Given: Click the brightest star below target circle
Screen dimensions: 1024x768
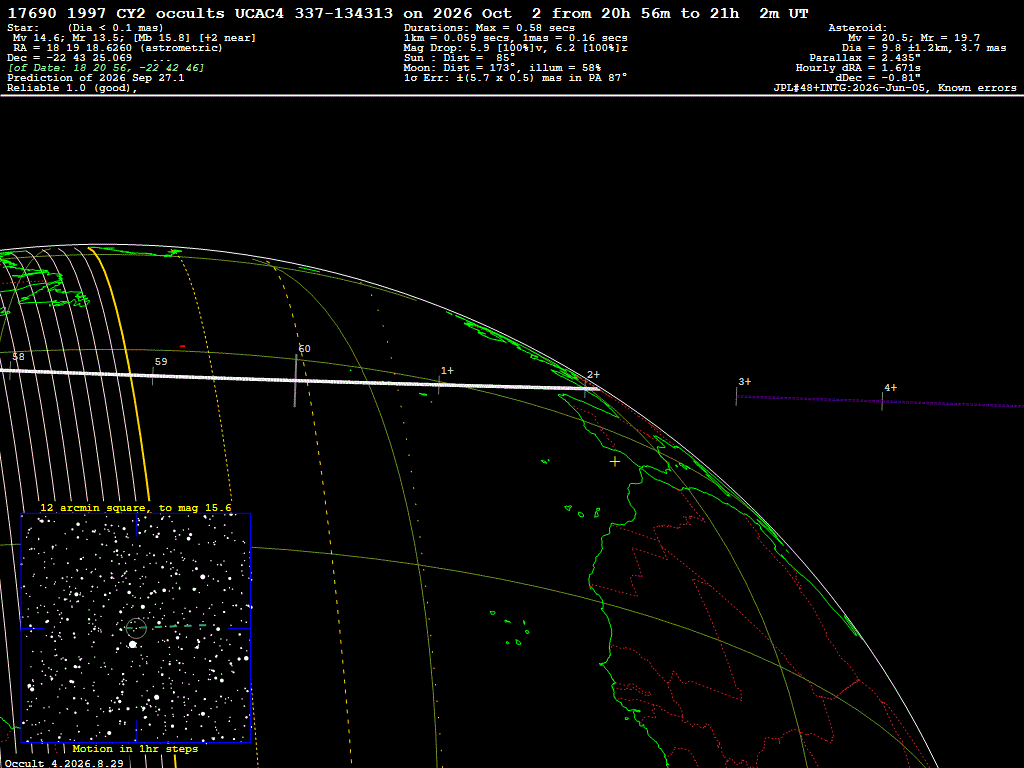Looking at the screenshot, I should coord(133,645).
